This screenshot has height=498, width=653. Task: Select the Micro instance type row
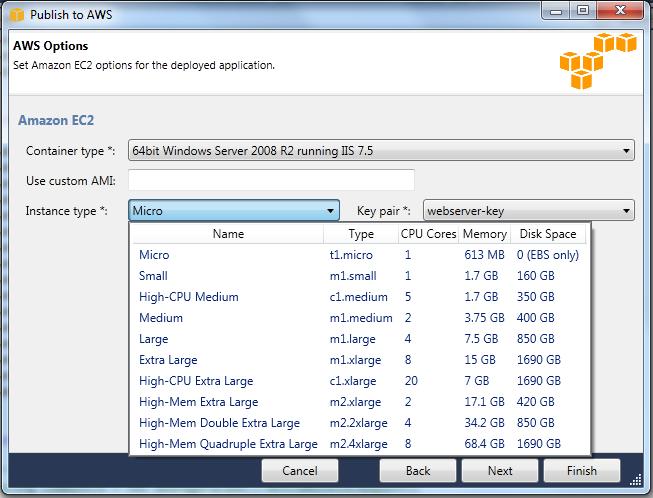[x=360, y=255]
